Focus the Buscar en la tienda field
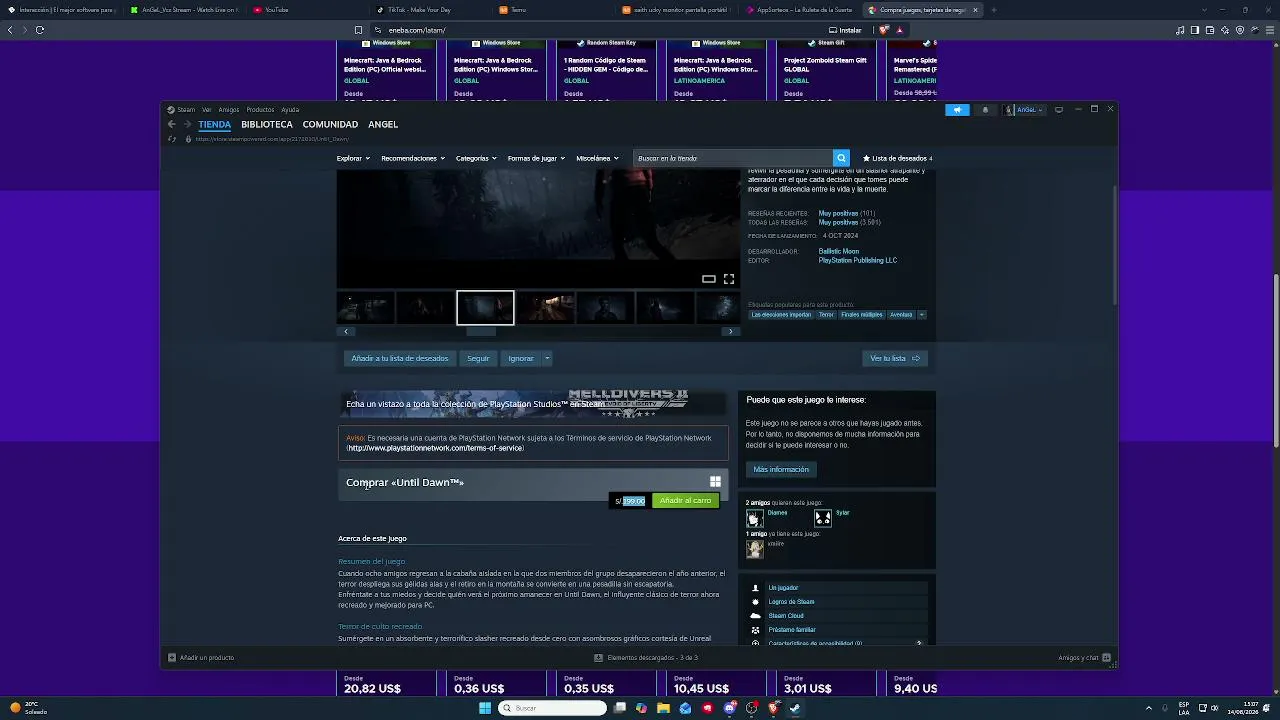 pyautogui.click(x=733, y=158)
